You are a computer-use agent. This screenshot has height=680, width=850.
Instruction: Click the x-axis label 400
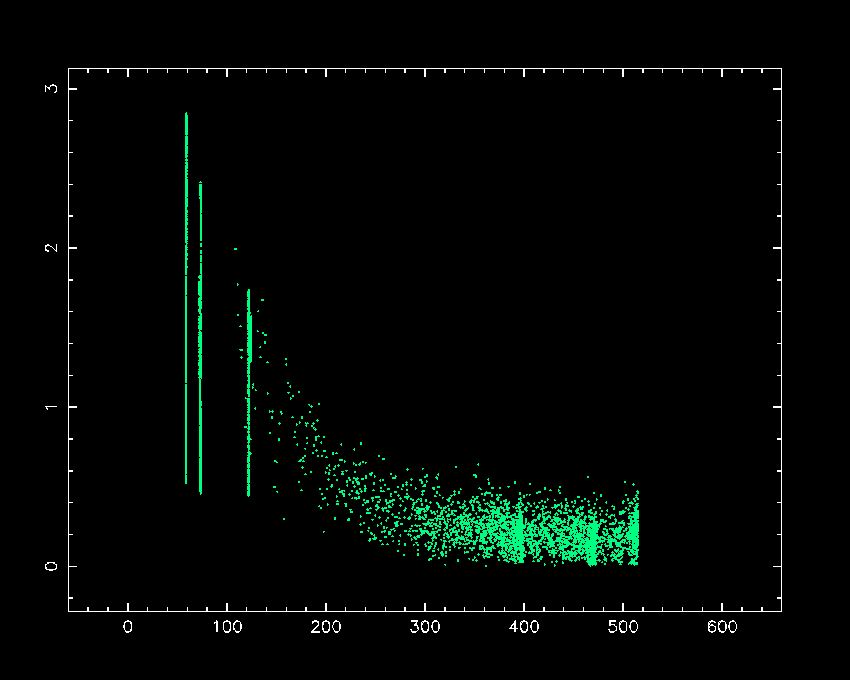pyautogui.click(x=524, y=627)
